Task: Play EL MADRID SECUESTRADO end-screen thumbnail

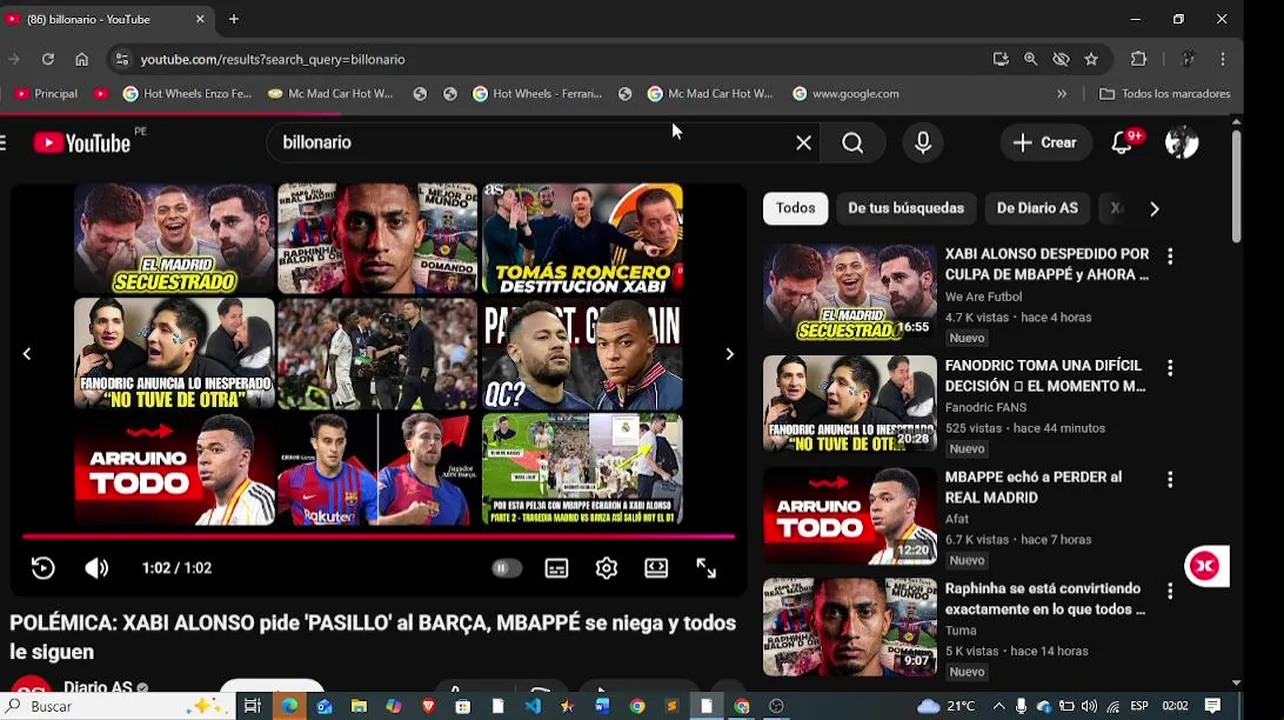Action: pyautogui.click(x=174, y=239)
